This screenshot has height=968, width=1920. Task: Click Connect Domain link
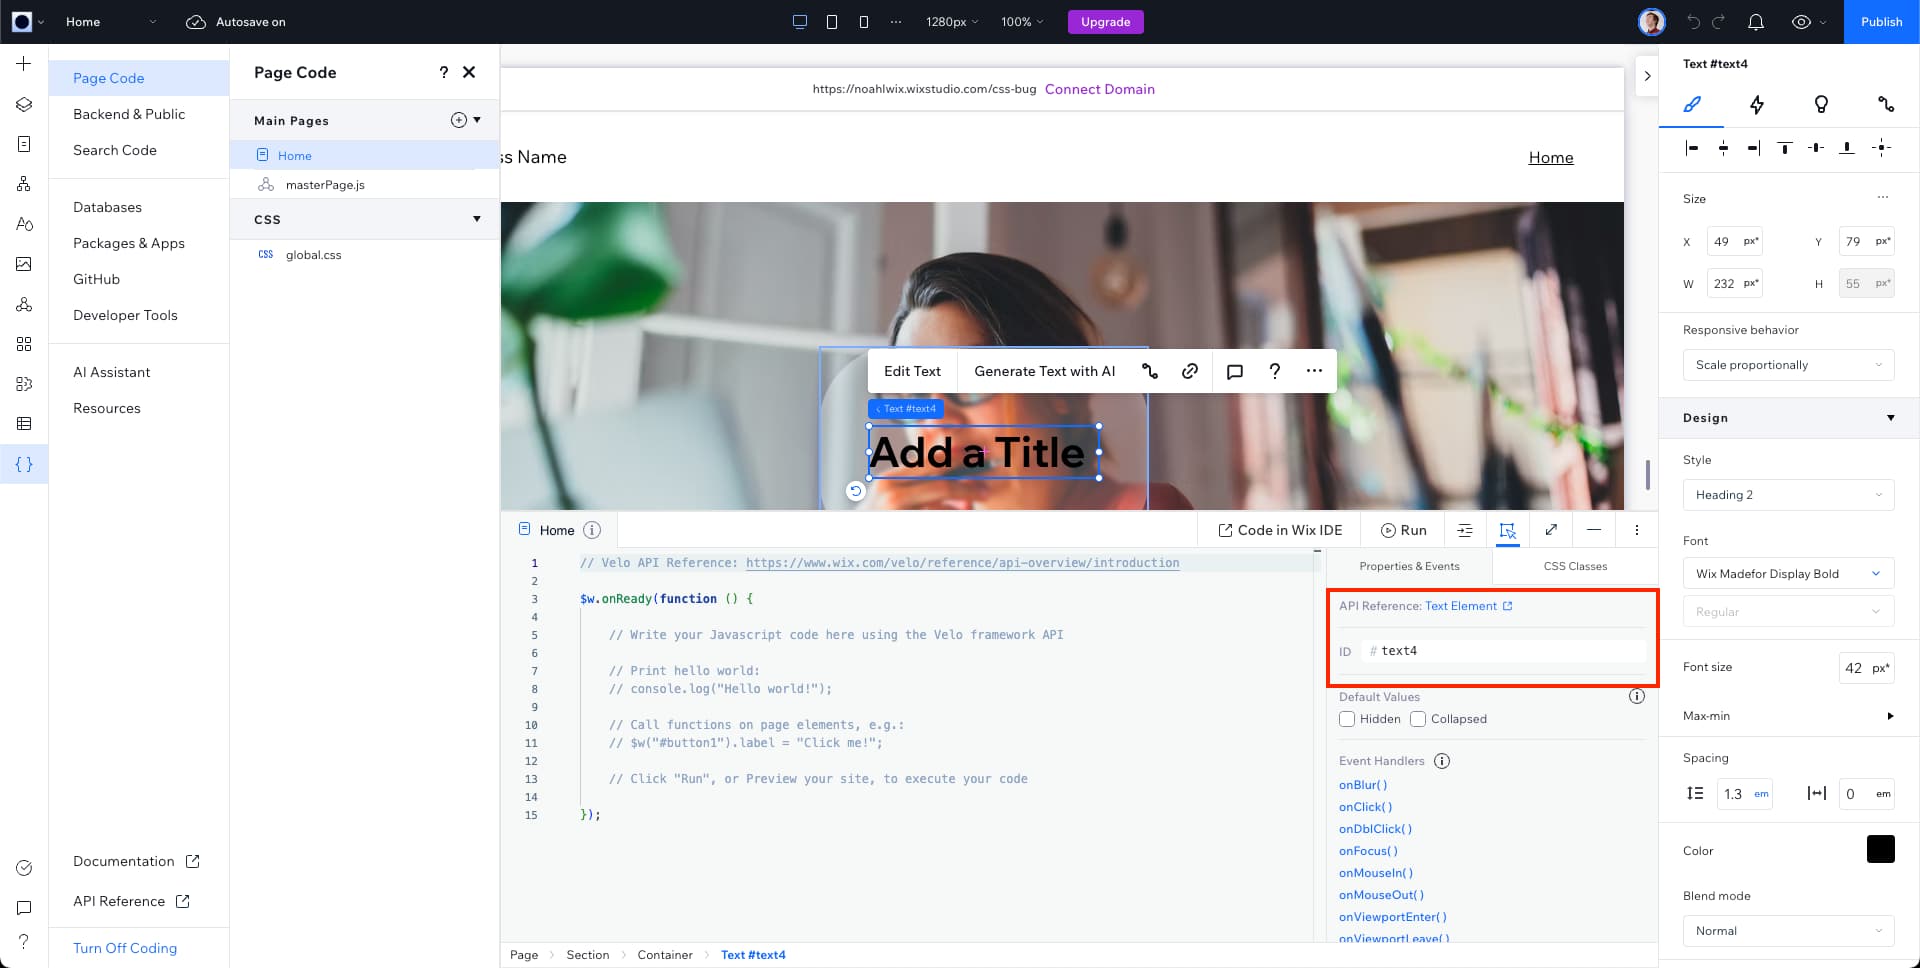1099,89
